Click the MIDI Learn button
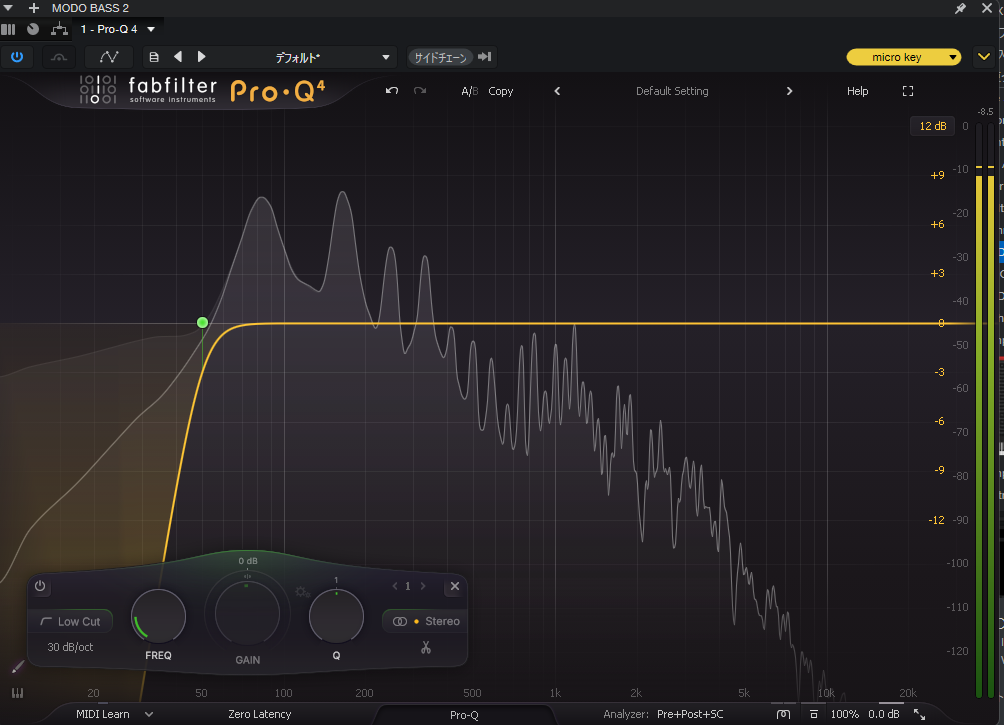 tap(102, 714)
